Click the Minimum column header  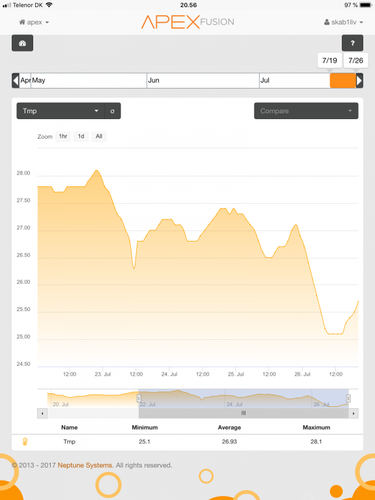click(145, 427)
